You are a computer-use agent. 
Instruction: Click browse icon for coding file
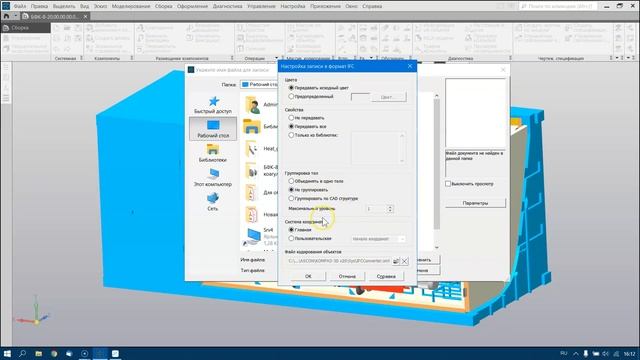(x=396, y=261)
